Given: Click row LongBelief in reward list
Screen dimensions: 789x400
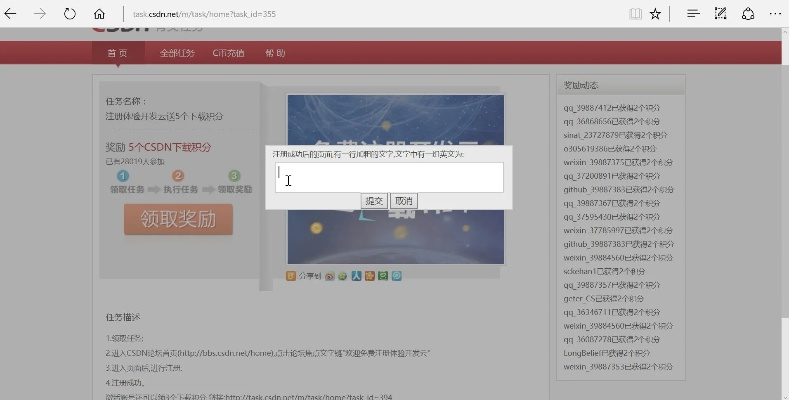Looking at the screenshot, I should 606,352.
